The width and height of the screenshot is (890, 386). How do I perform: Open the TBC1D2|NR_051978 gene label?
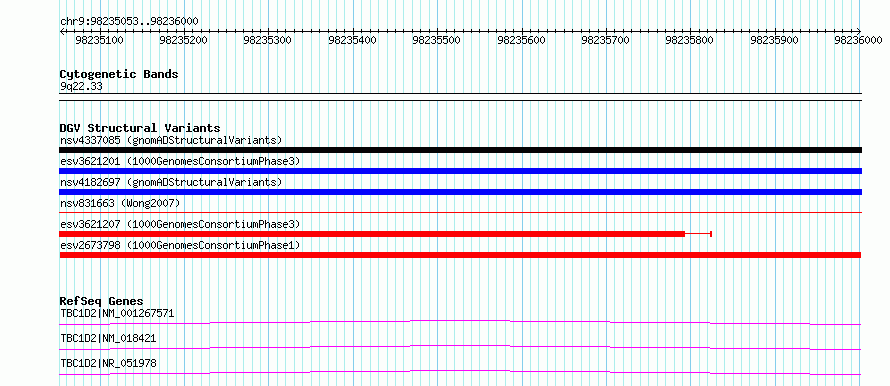pyautogui.click(x=108, y=363)
